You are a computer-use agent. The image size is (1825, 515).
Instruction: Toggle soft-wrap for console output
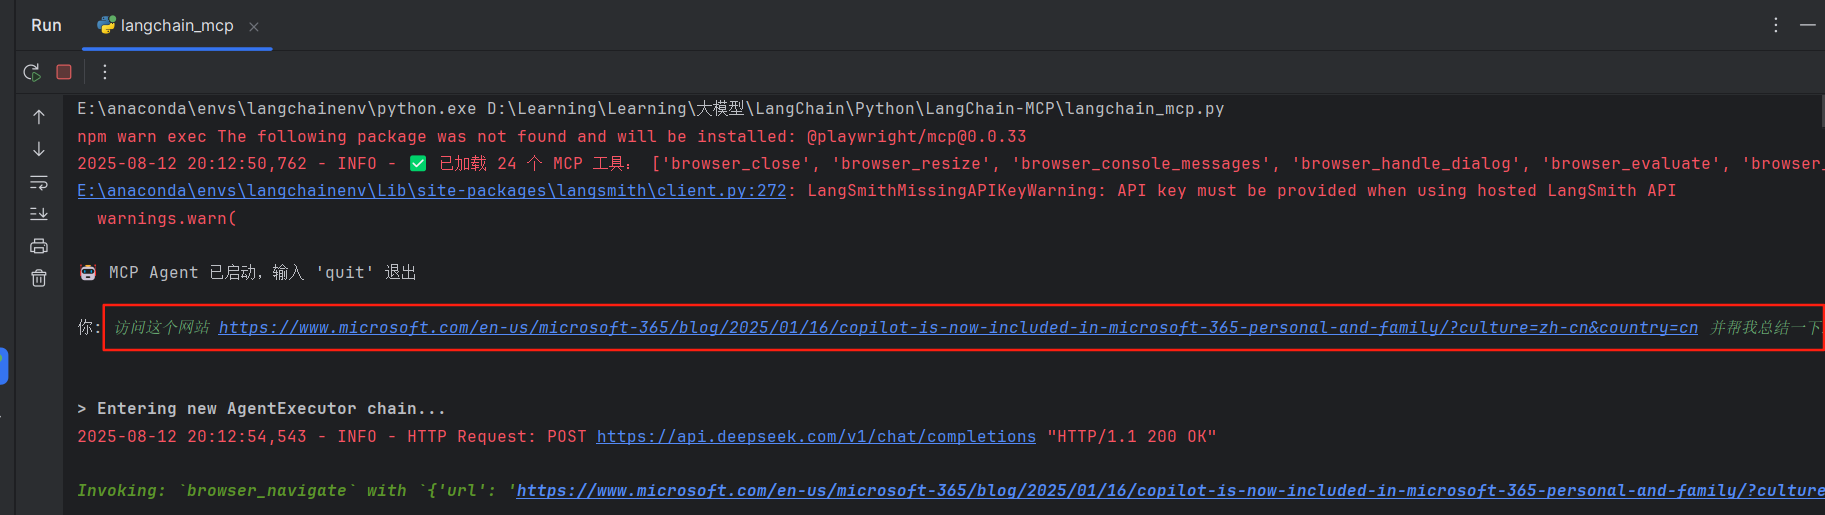[39, 182]
